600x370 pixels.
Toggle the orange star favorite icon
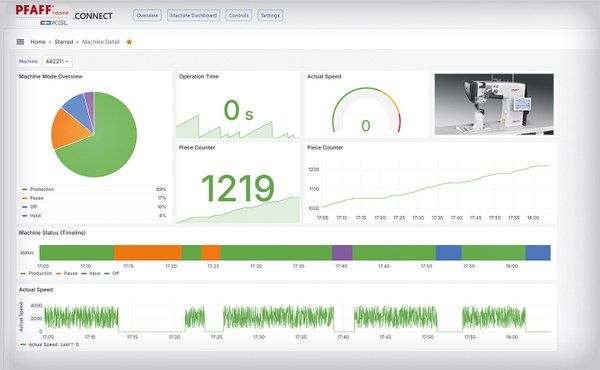click(129, 42)
